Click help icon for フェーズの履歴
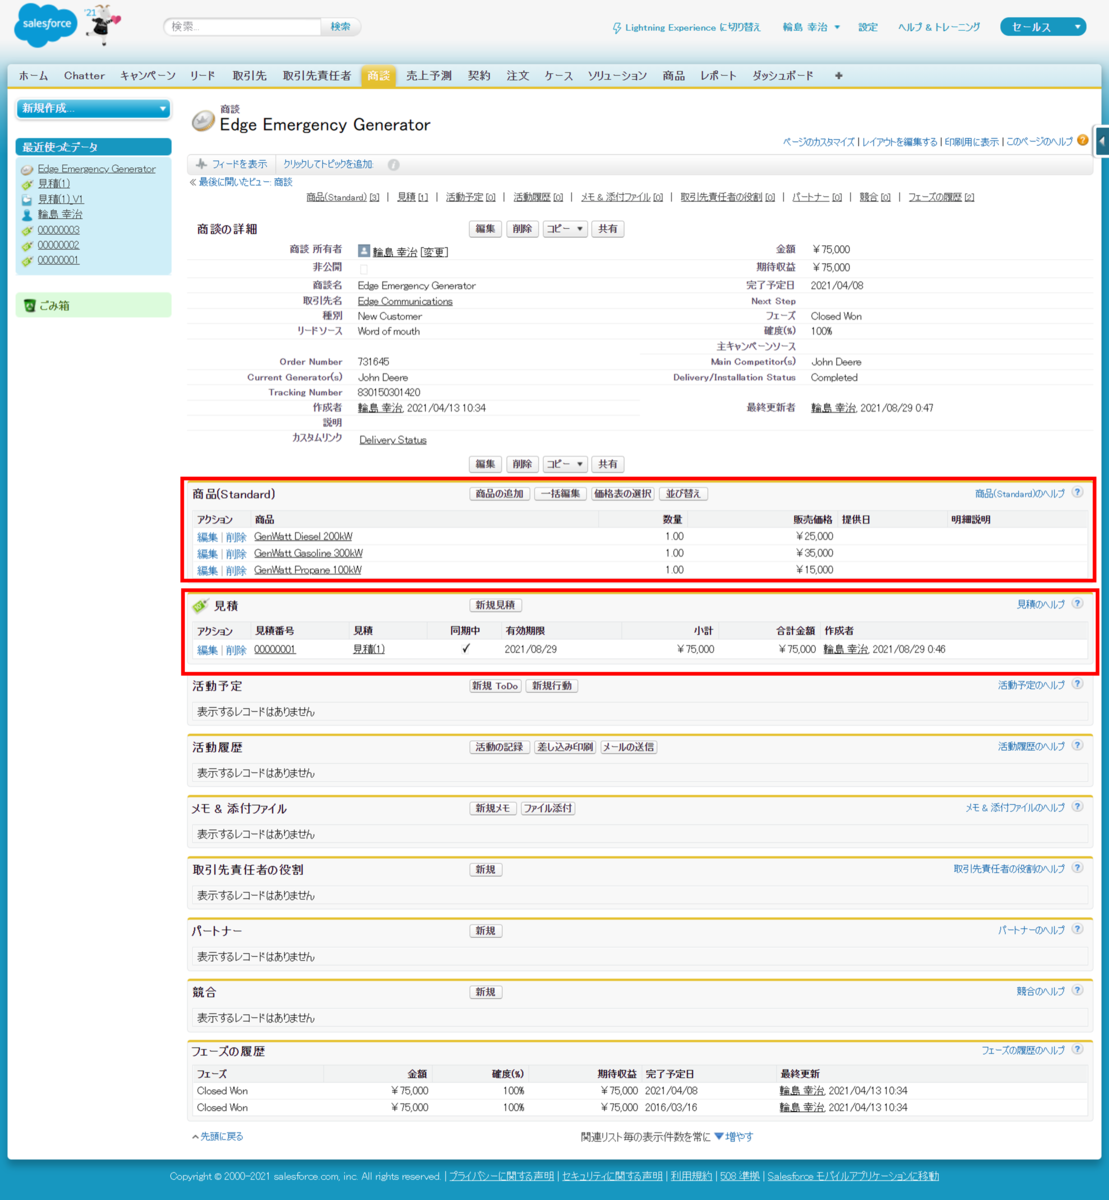Image resolution: width=1109 pixels, height=1200 pixels. [x=1077, y=1050]
